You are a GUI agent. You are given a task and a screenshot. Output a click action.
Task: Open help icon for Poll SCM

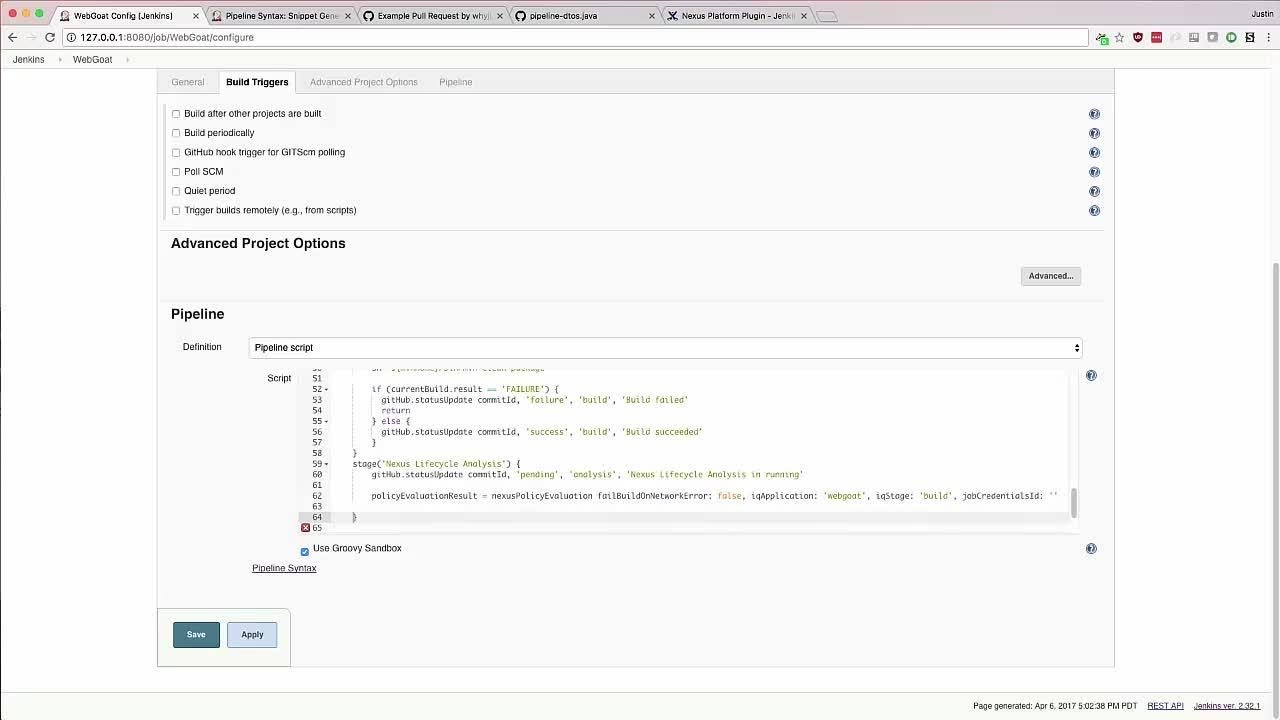click(x=1094, y=172)
